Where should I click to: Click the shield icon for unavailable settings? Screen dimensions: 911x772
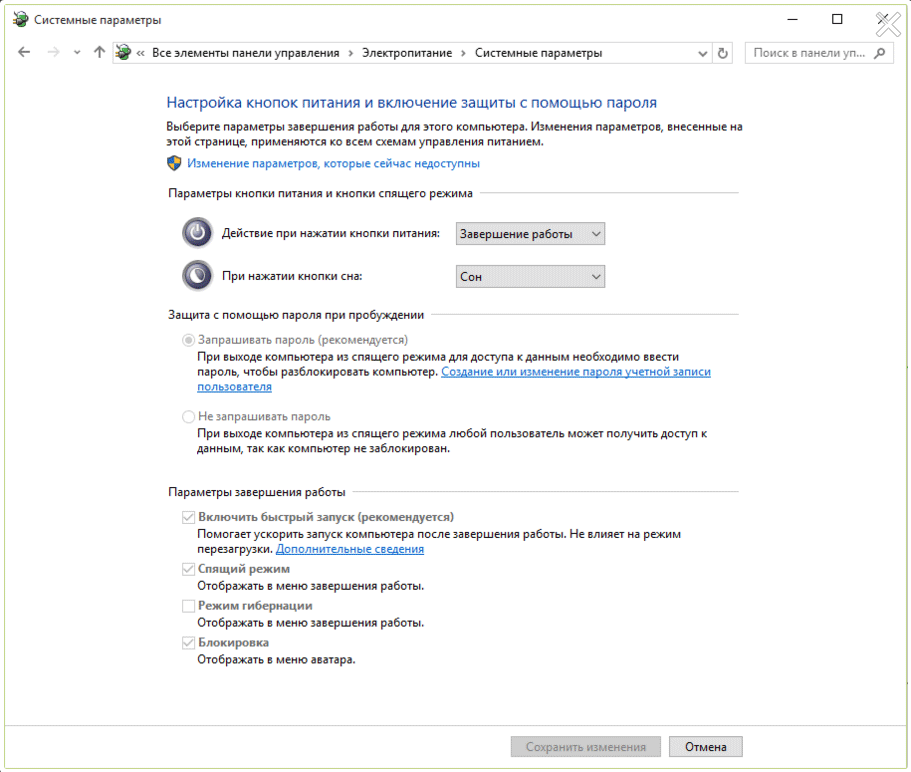click(x=174, y=163)
